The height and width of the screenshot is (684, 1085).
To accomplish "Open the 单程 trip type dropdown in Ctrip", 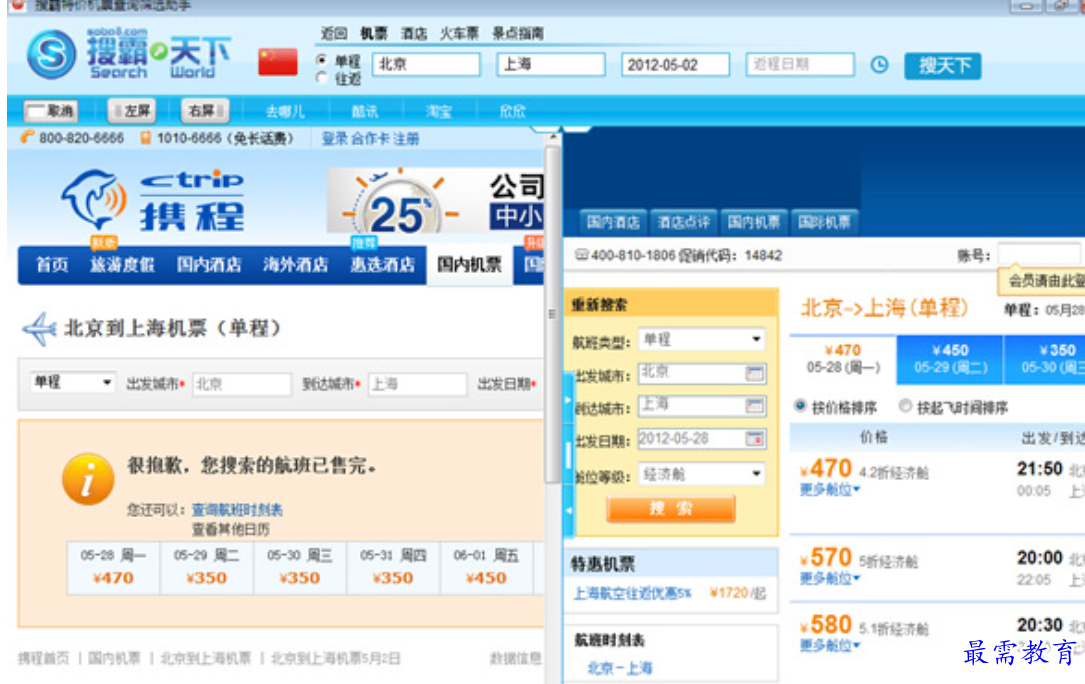I will point(73,382).
